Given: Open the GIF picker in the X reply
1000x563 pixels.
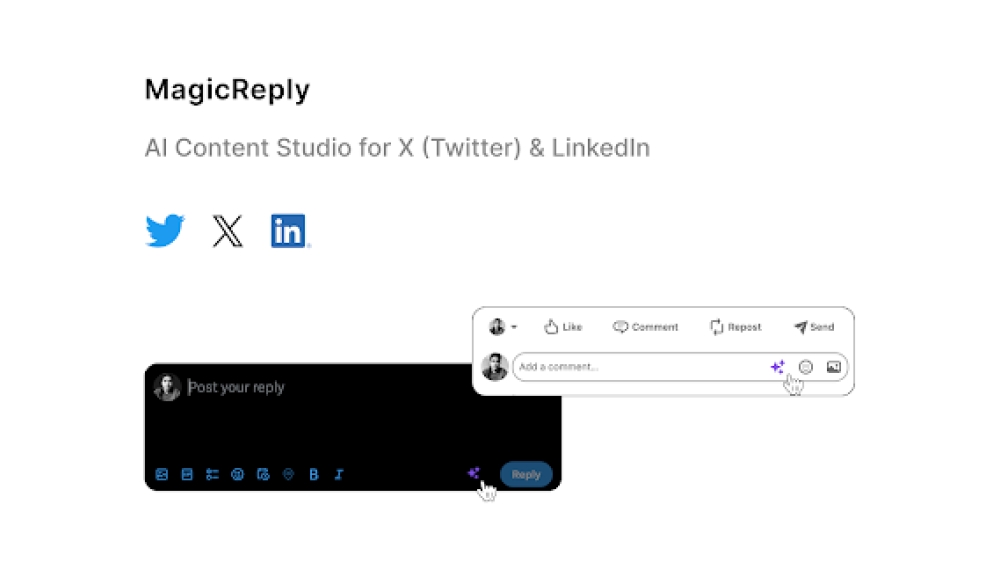Looking at the screenshot, I should (187, 474).
